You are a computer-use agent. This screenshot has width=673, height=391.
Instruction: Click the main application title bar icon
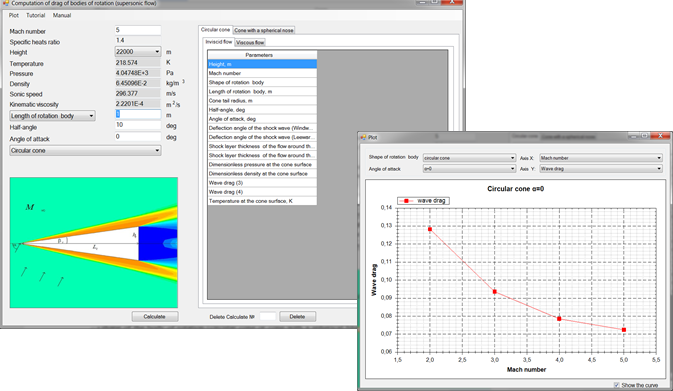click(x=6, y=3)
